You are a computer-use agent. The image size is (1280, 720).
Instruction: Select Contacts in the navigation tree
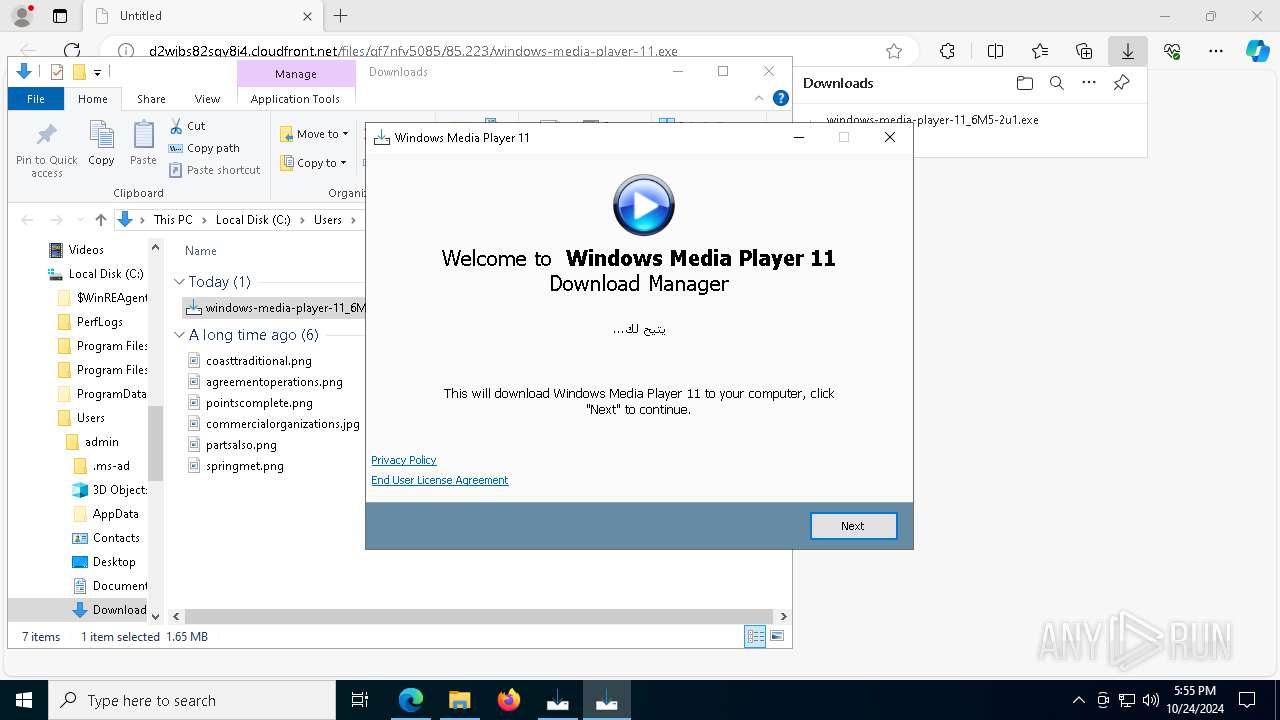116,538
